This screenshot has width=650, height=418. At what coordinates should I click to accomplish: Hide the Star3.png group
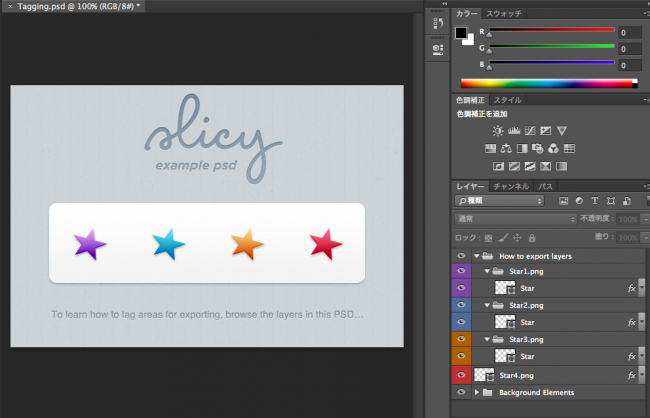[x=461, y=339]
